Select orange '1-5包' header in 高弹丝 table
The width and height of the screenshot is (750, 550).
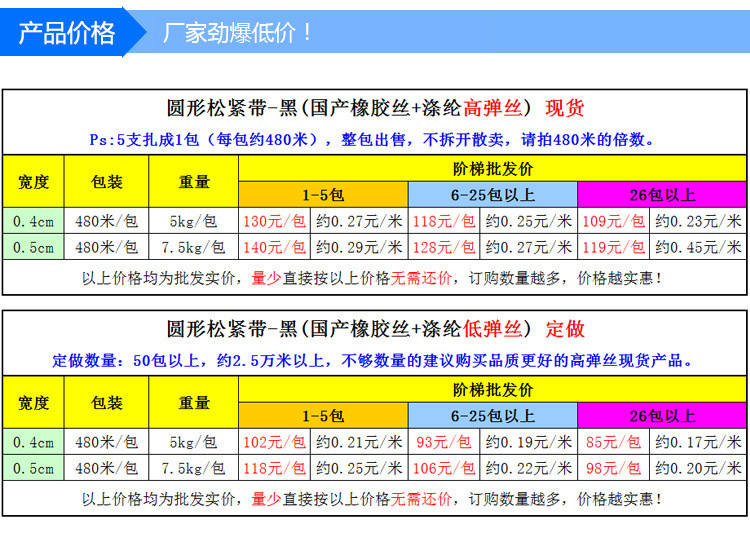click(323, 195)
